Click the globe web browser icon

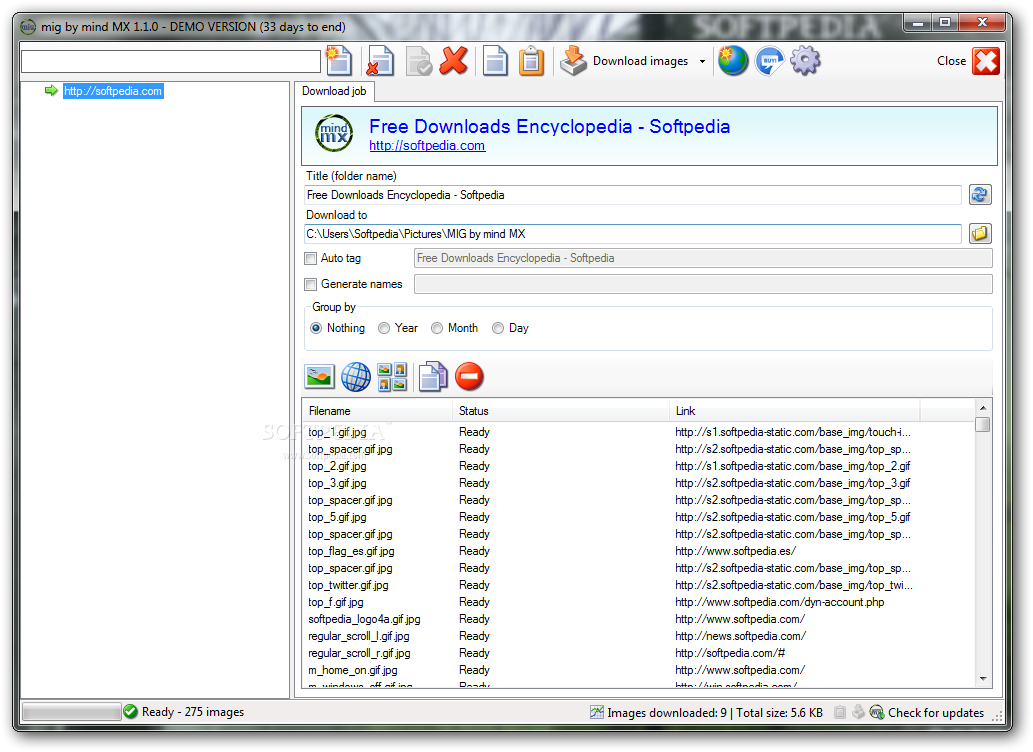733,61
